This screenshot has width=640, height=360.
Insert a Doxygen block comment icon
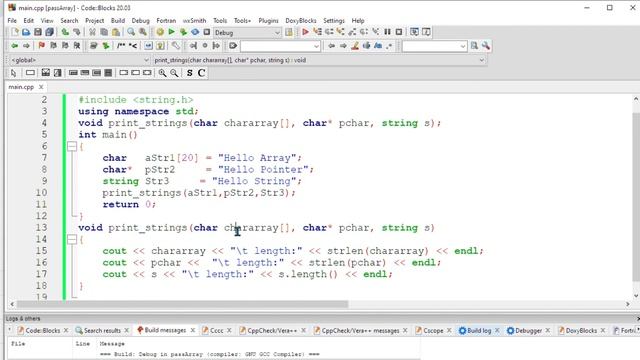(x=121, y=46)
